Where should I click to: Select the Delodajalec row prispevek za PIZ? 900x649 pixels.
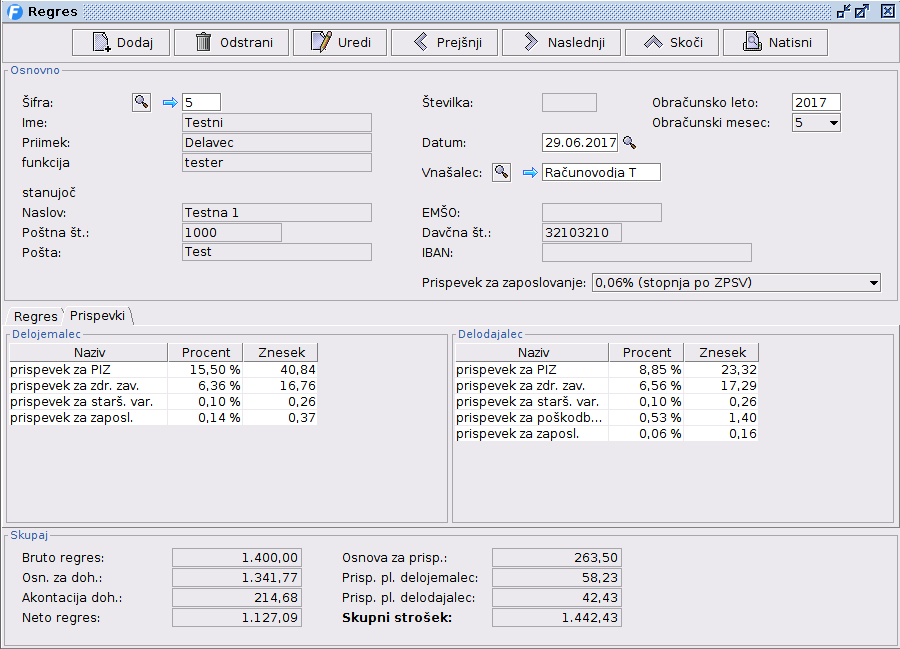(531, 369)
